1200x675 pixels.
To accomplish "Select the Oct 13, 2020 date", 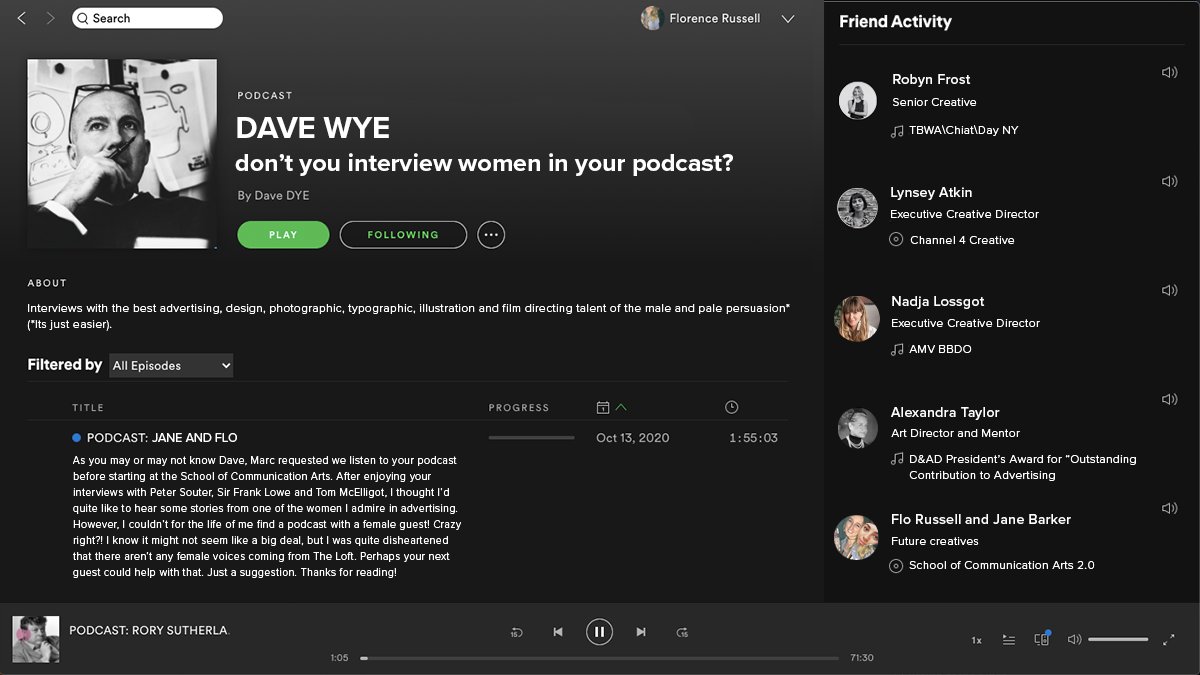I will [633, 438].
